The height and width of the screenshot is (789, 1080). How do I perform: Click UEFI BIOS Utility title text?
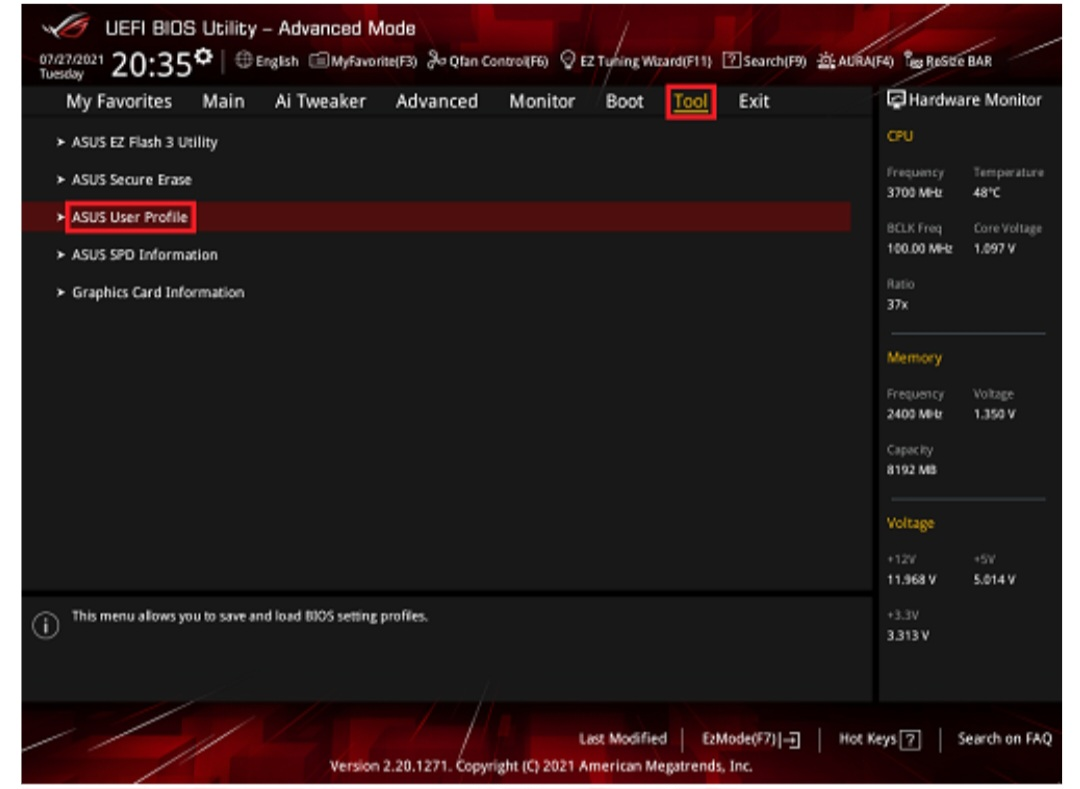260,28
